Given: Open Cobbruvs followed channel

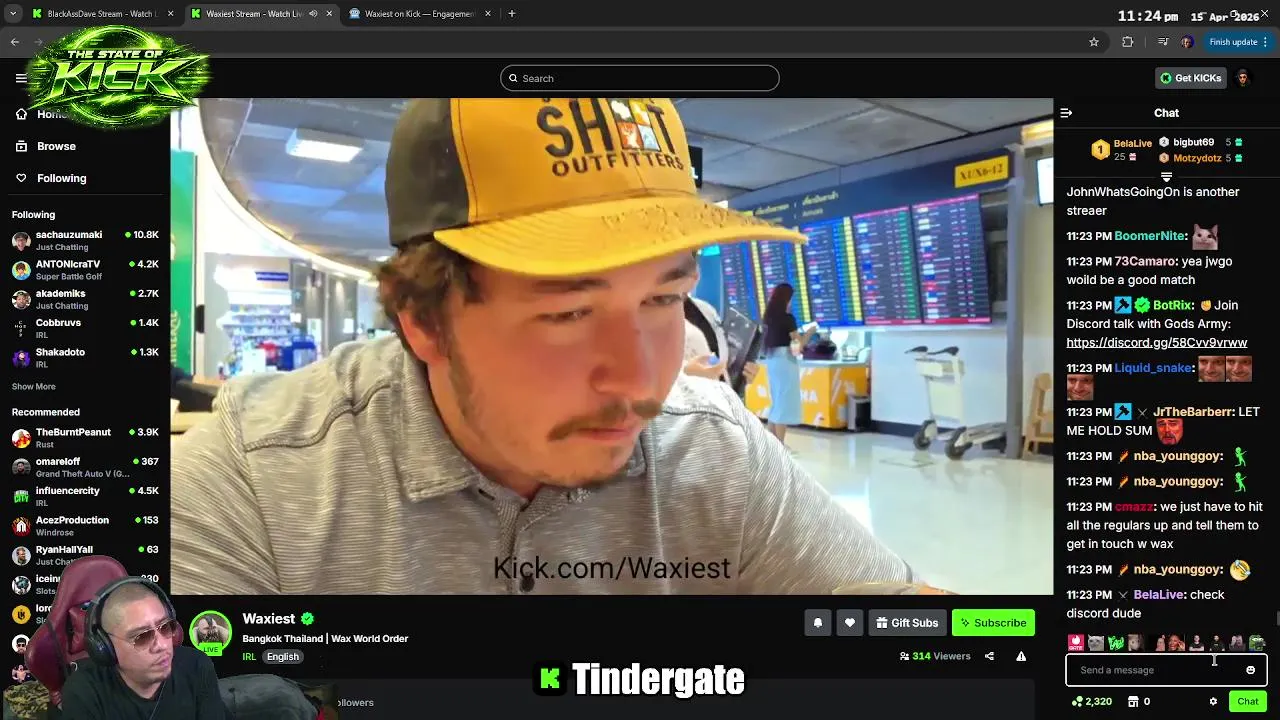Looking at the screenshot, I should 85,328.
